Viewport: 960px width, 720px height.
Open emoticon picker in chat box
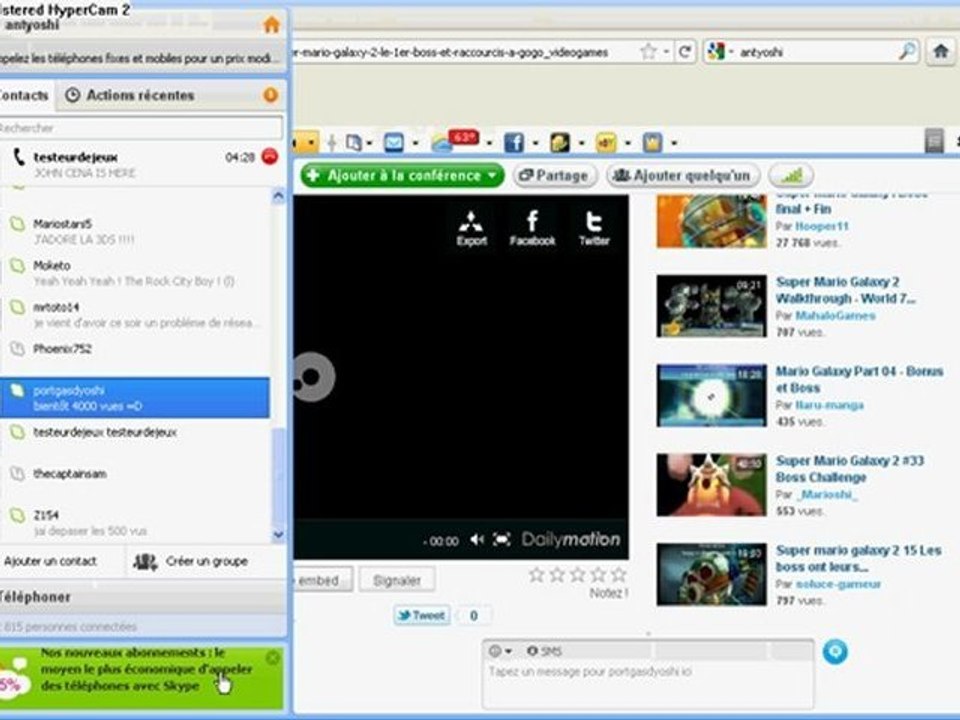[500, 651]
